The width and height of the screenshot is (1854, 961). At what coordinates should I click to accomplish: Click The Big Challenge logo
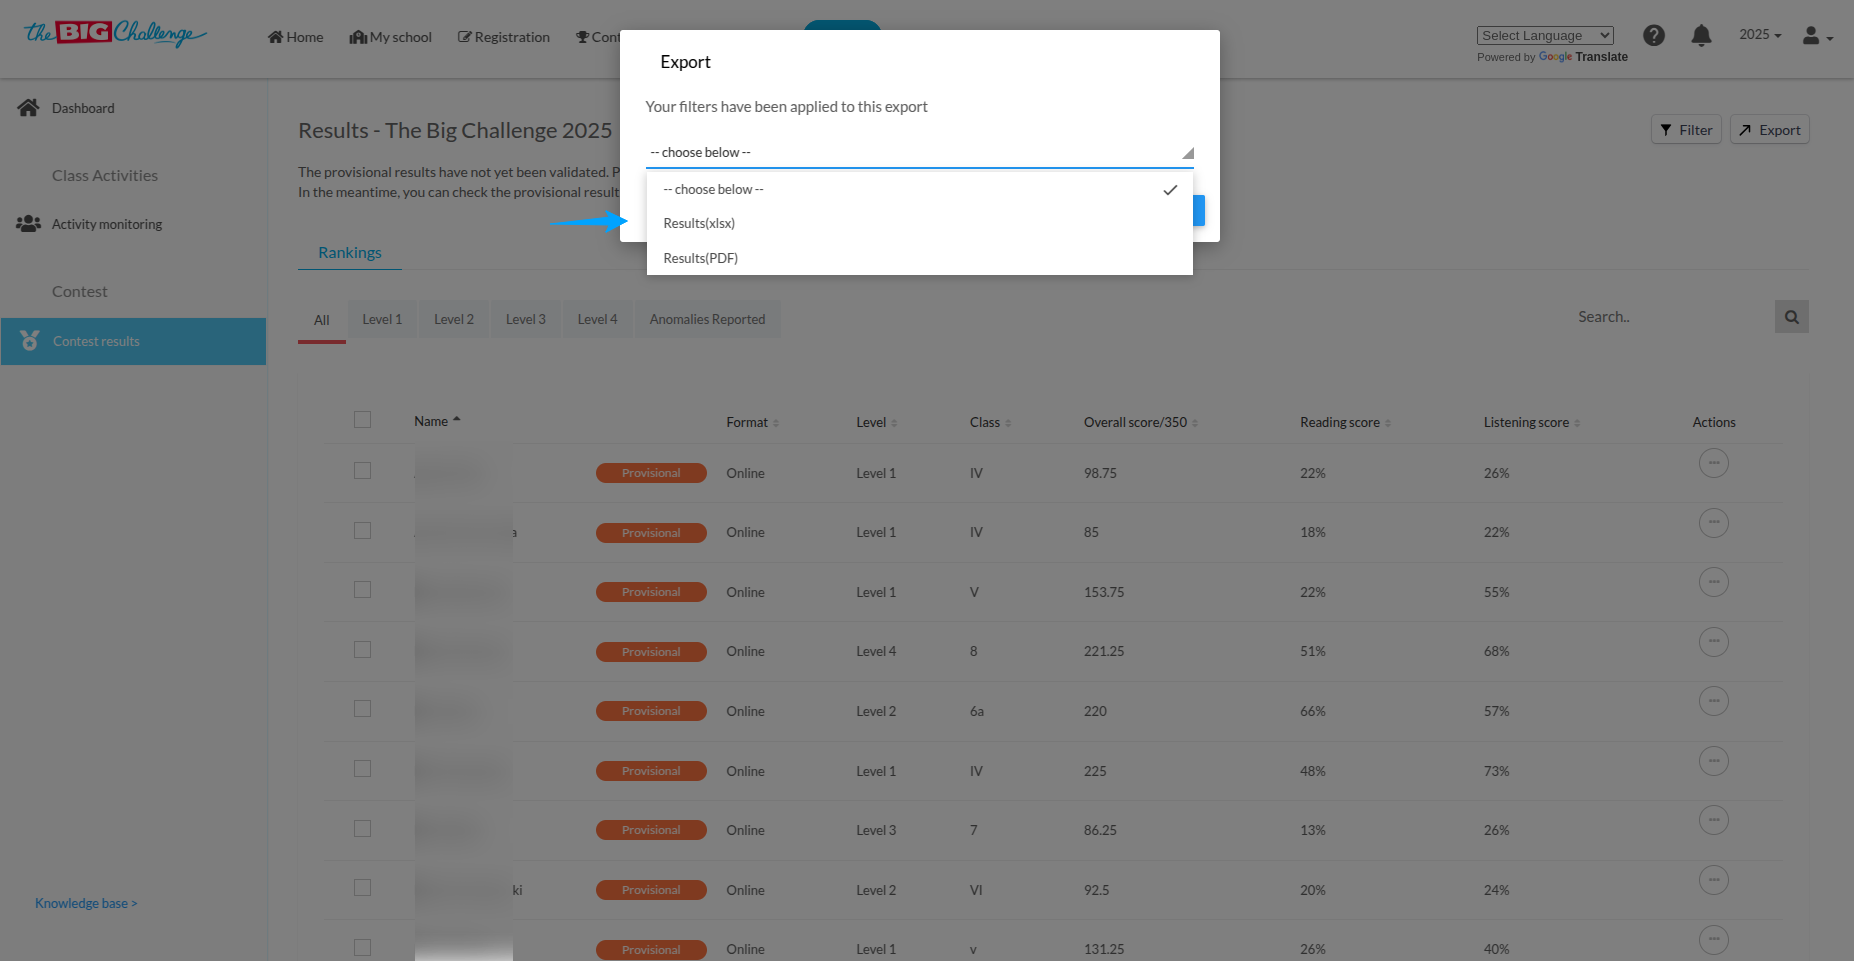(115, 34)
